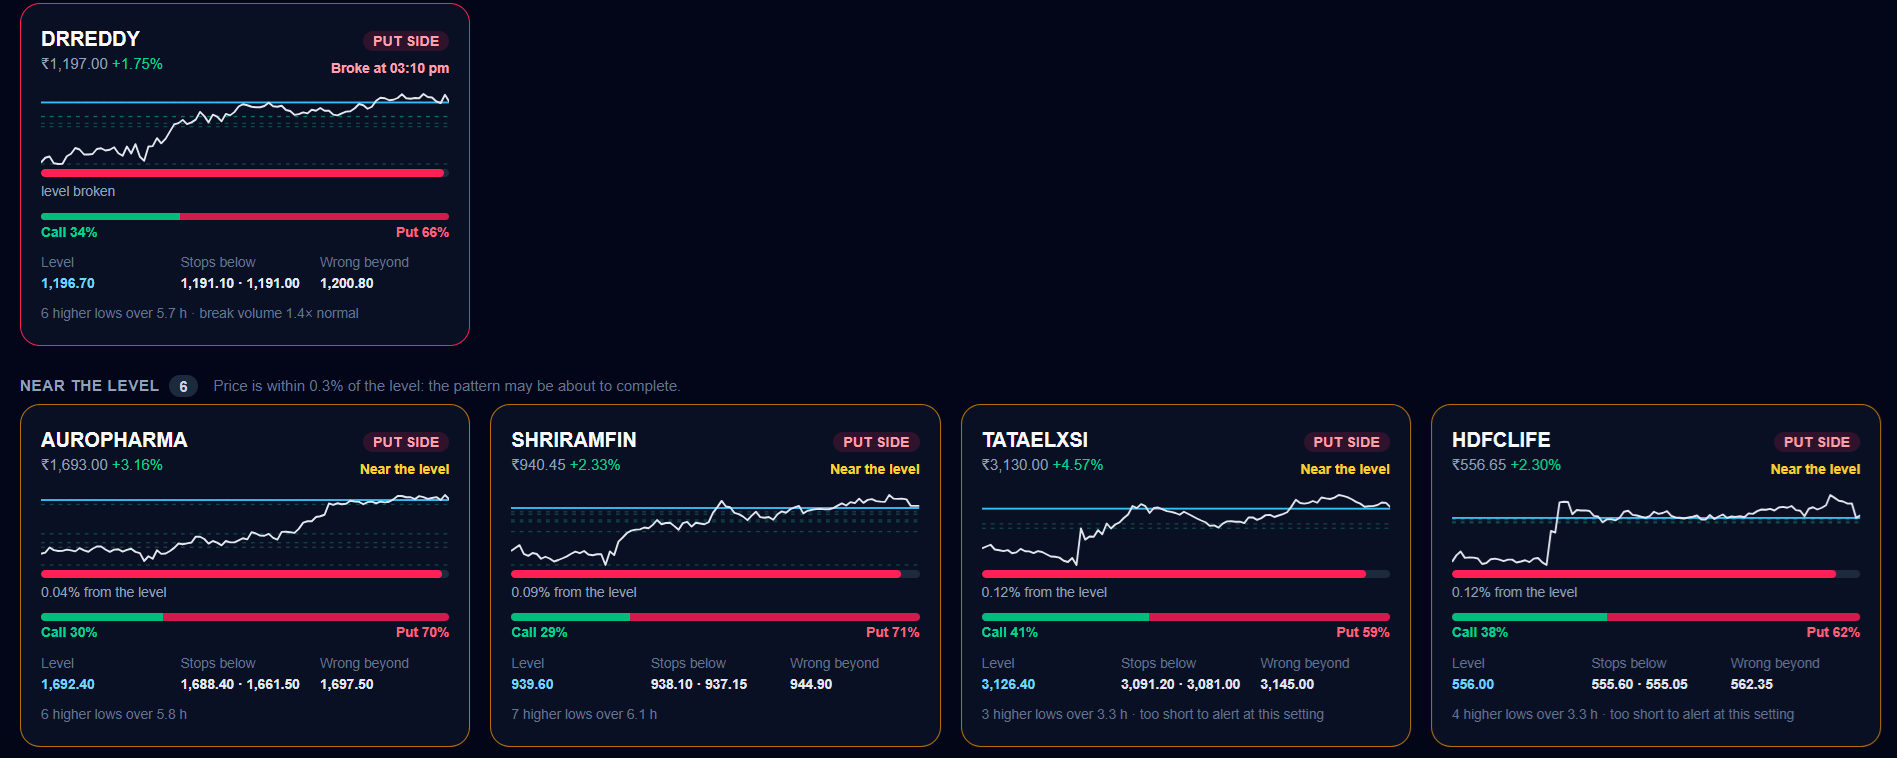This screenshot has height=758, width=1900.
Task: Click HDFCLIFE '0.12% from the level' text
Action: click(1514, 592)
